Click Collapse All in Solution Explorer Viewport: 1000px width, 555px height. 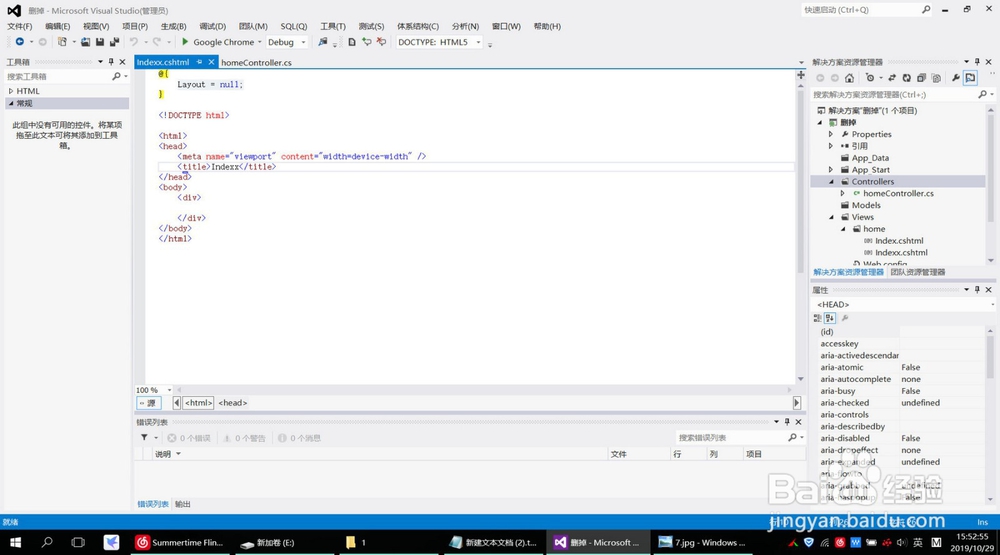(x=922, y=78)
